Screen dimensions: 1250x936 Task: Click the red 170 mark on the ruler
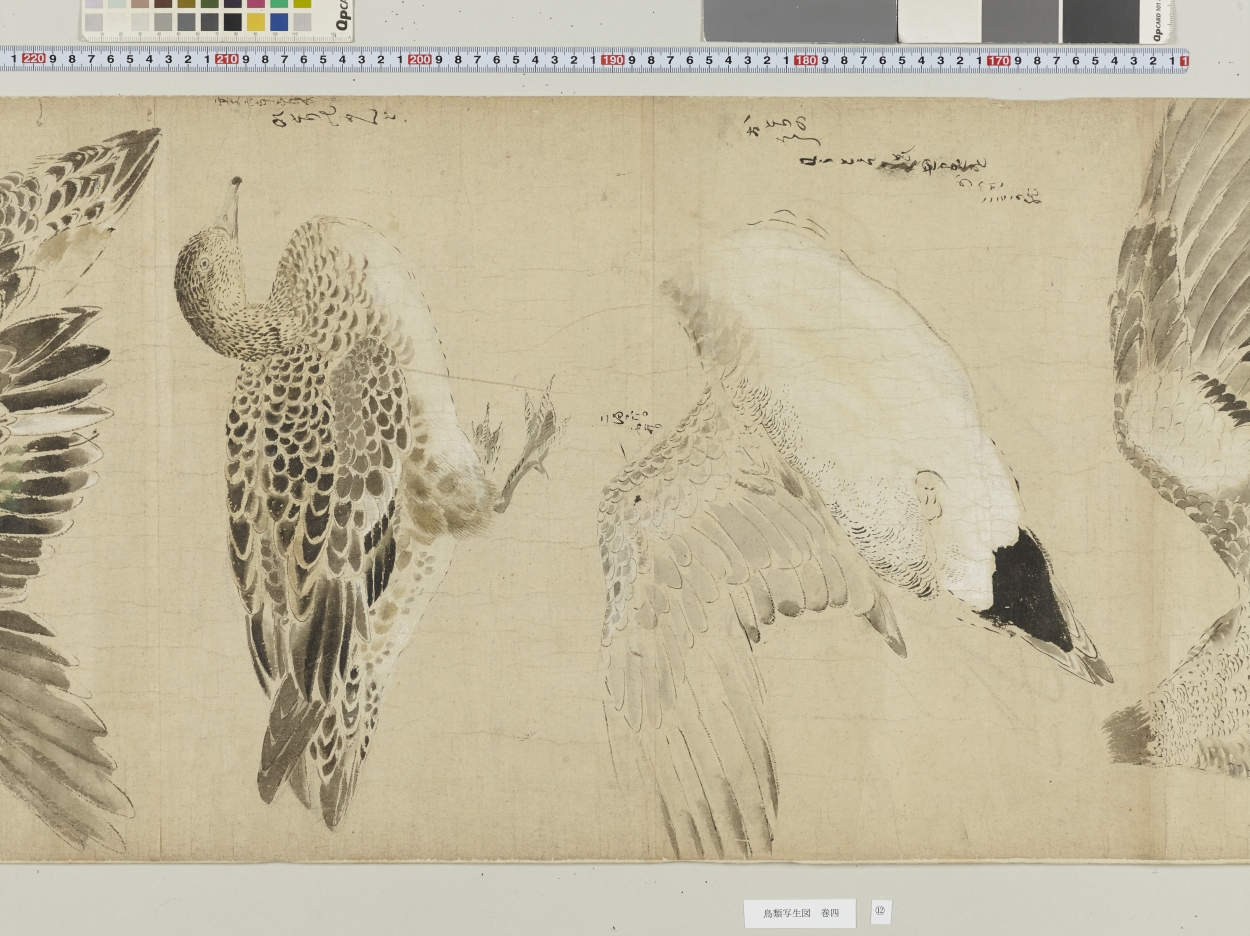pos(998,60)
